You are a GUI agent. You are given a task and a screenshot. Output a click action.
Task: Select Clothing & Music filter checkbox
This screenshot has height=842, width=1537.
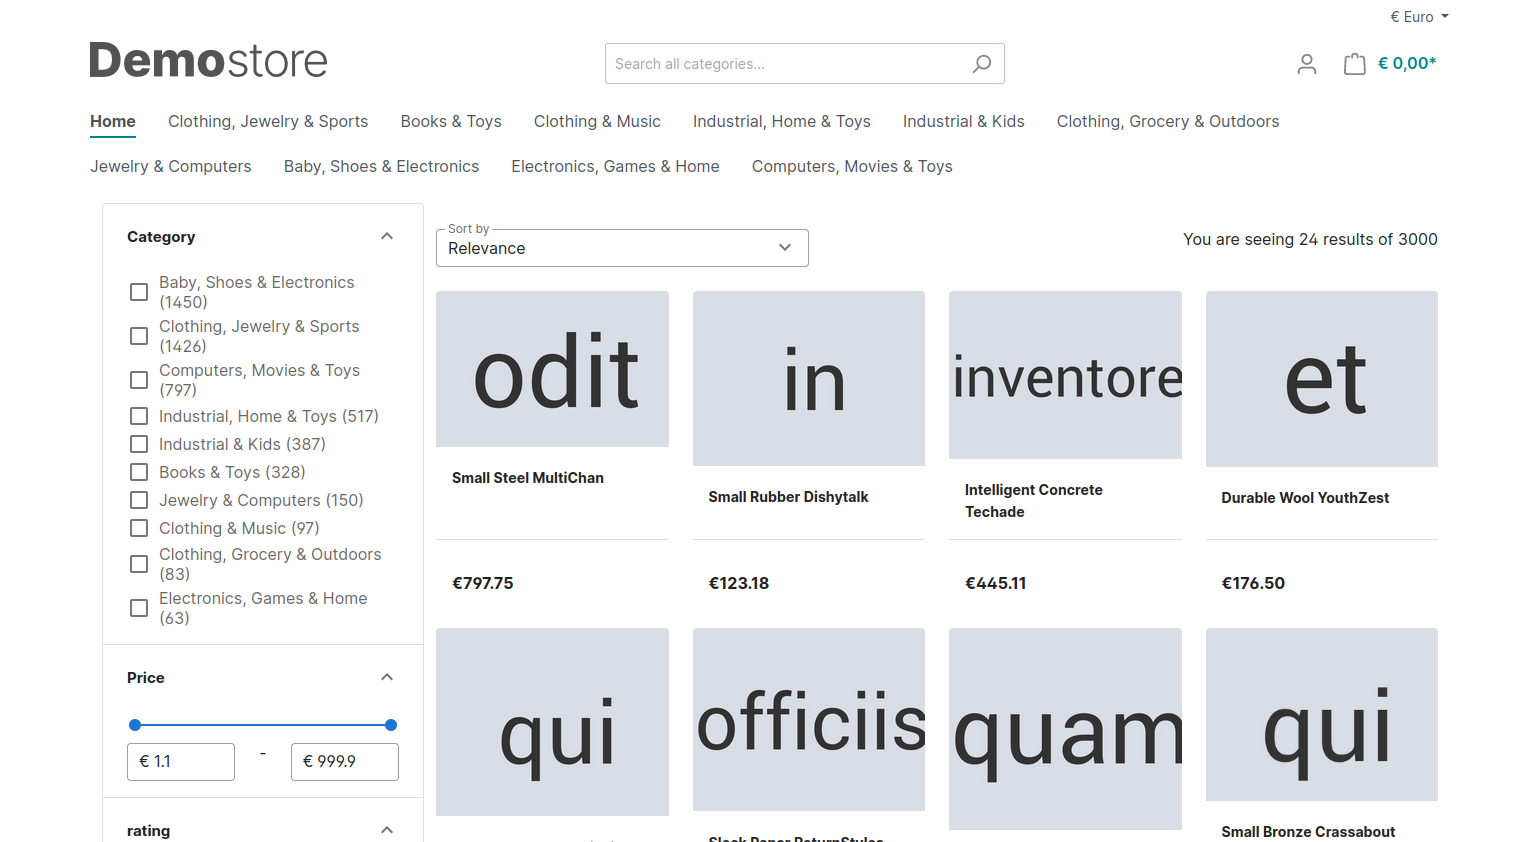(139, 528)
